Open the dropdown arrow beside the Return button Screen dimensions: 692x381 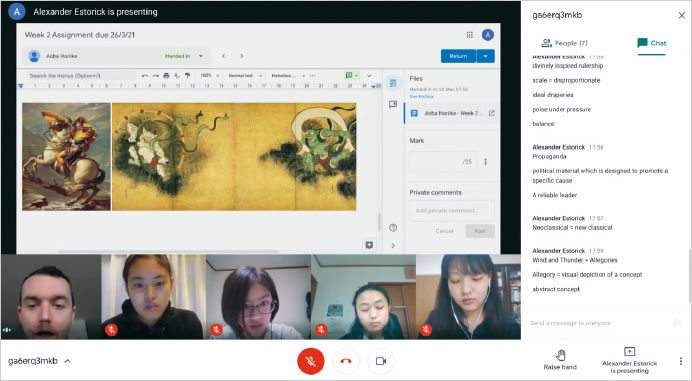click(x=485, y=56)
